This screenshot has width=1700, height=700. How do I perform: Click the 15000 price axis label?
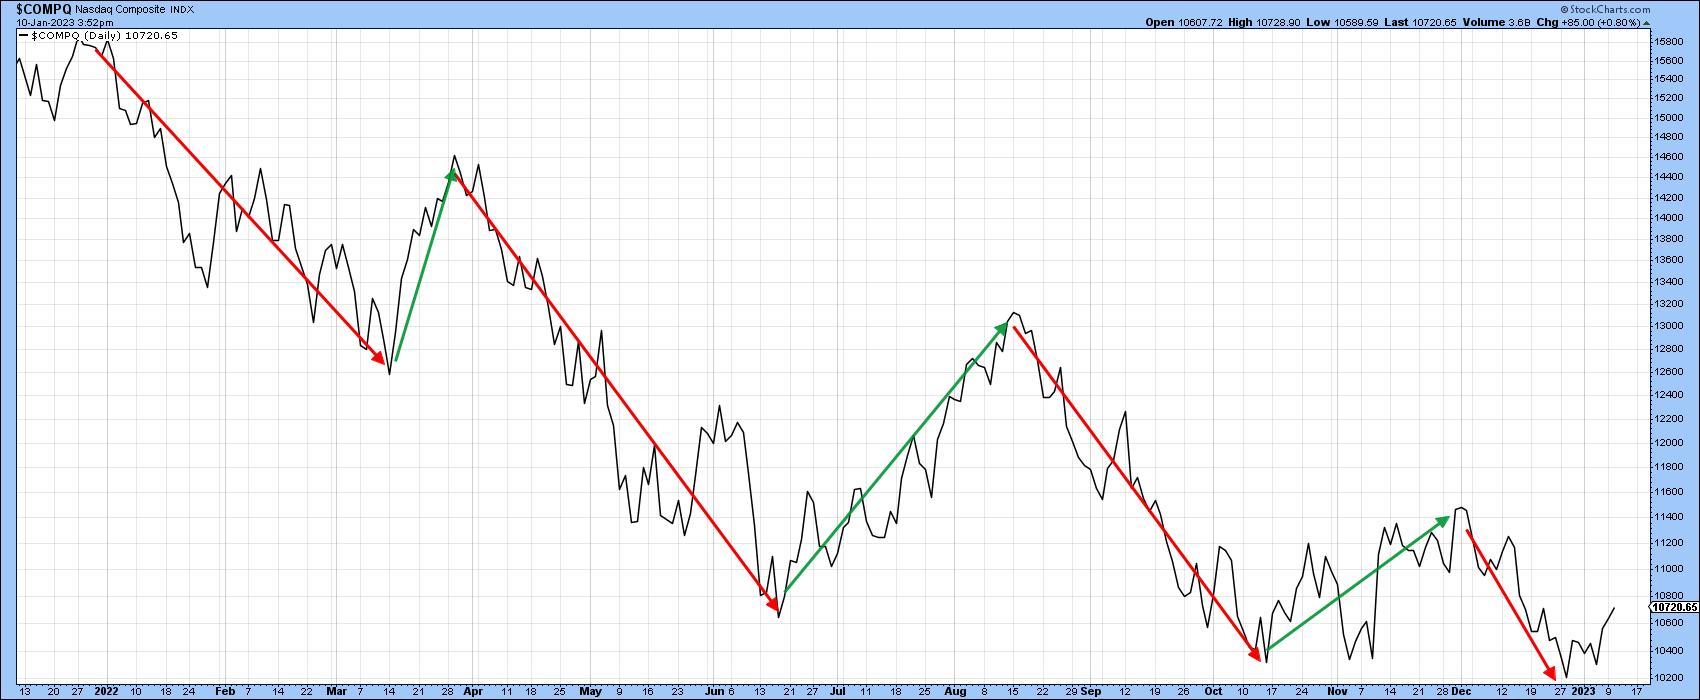pyautogui.click(x=1669, y=117)
